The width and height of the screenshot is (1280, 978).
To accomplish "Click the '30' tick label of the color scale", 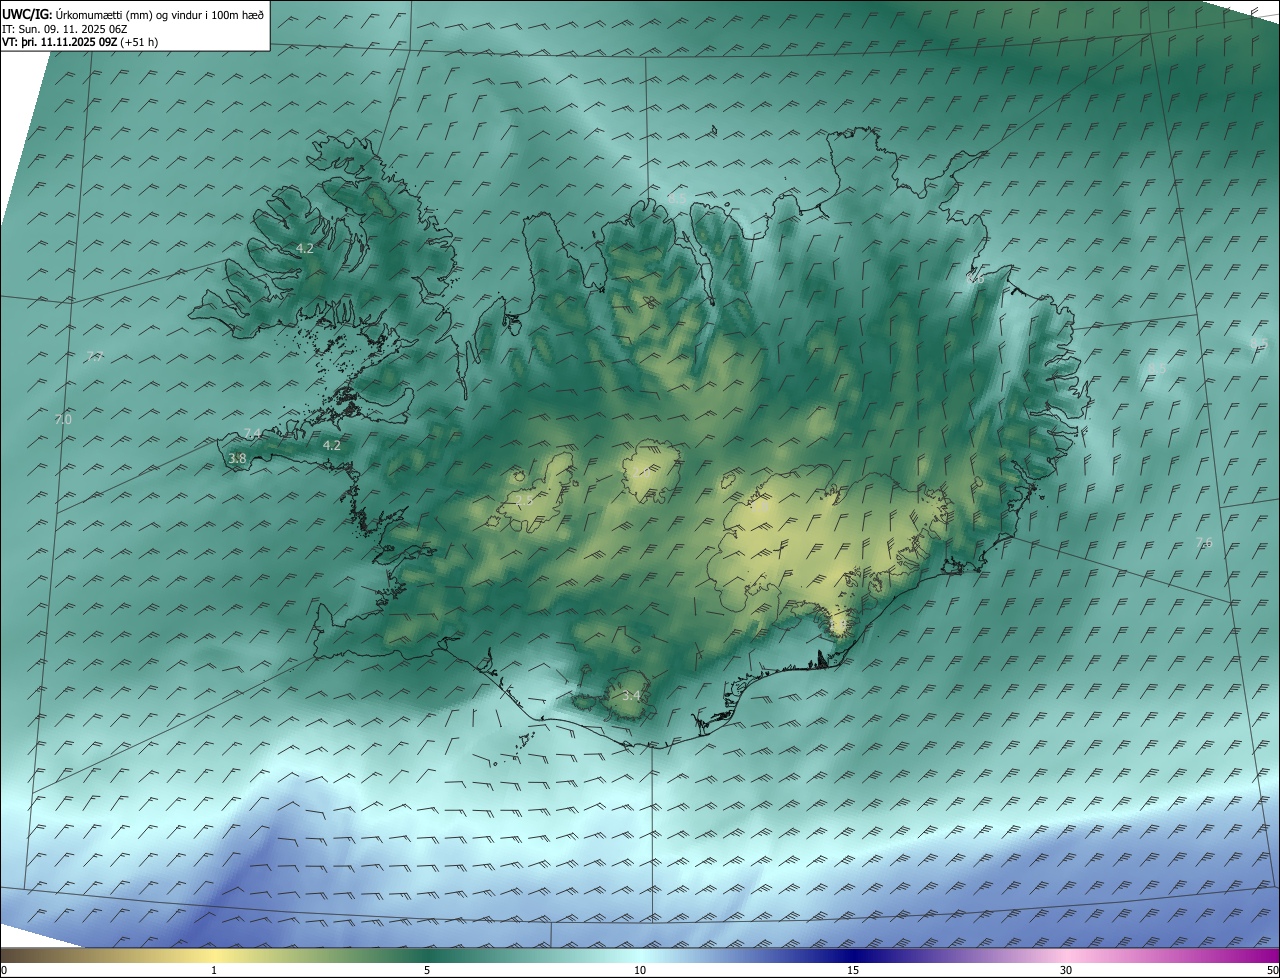I will tap(1066, 971).
